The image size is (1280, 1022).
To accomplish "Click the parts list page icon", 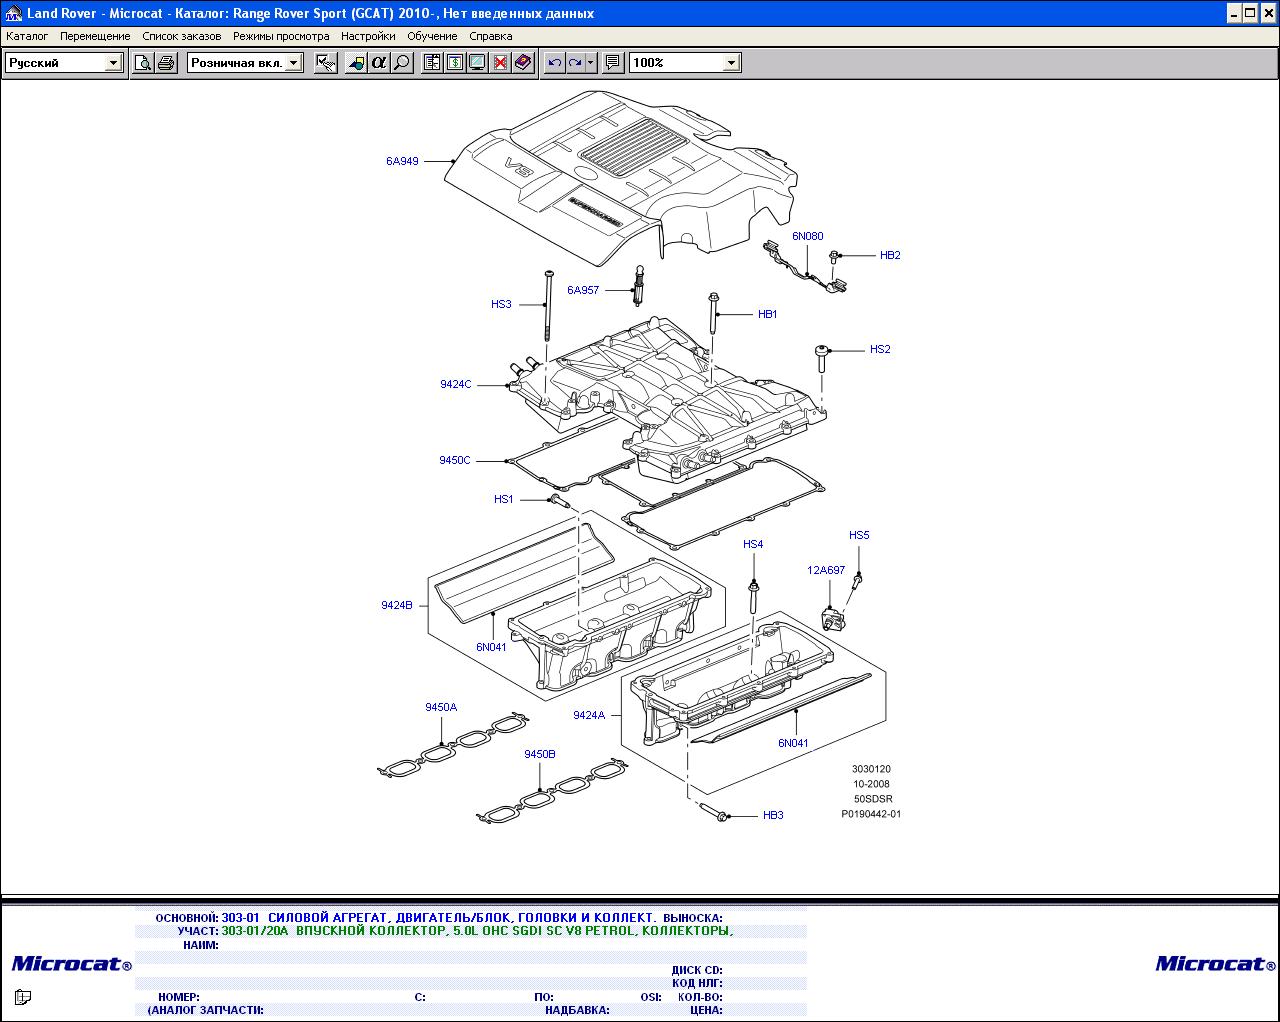I will pos(432,63).
